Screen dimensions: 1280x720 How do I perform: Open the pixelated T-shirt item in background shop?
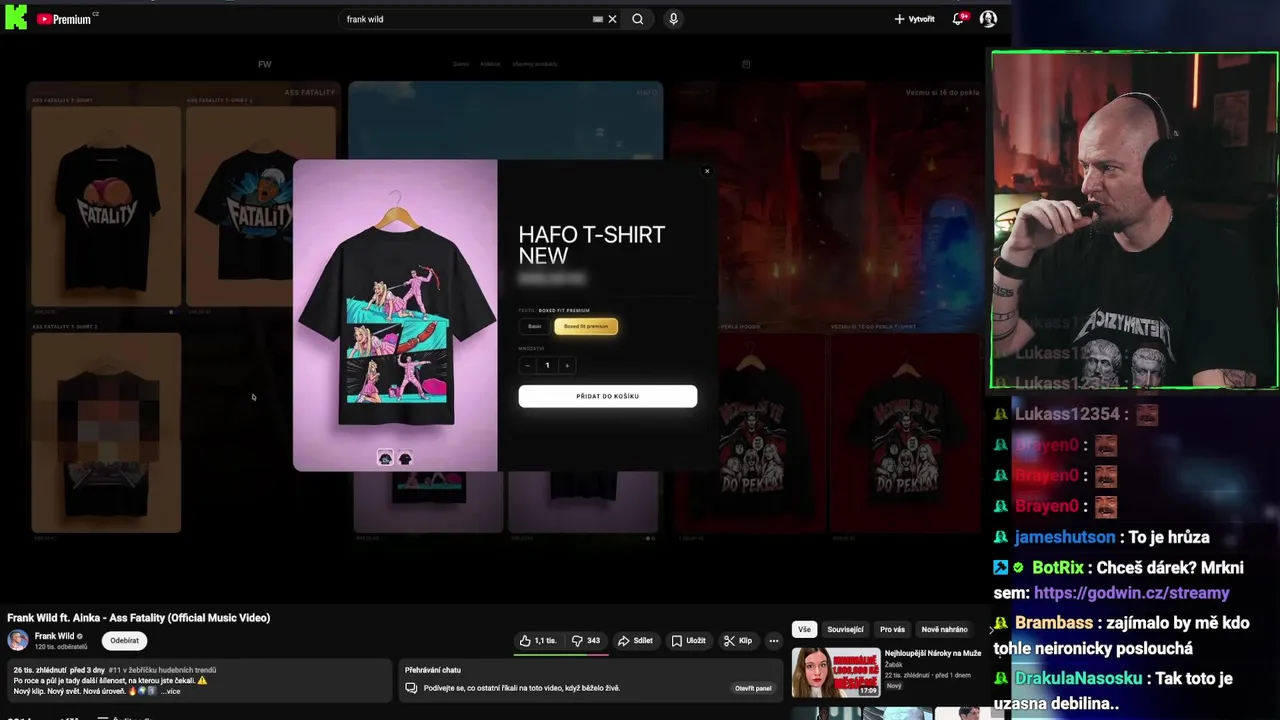point(106,432)
